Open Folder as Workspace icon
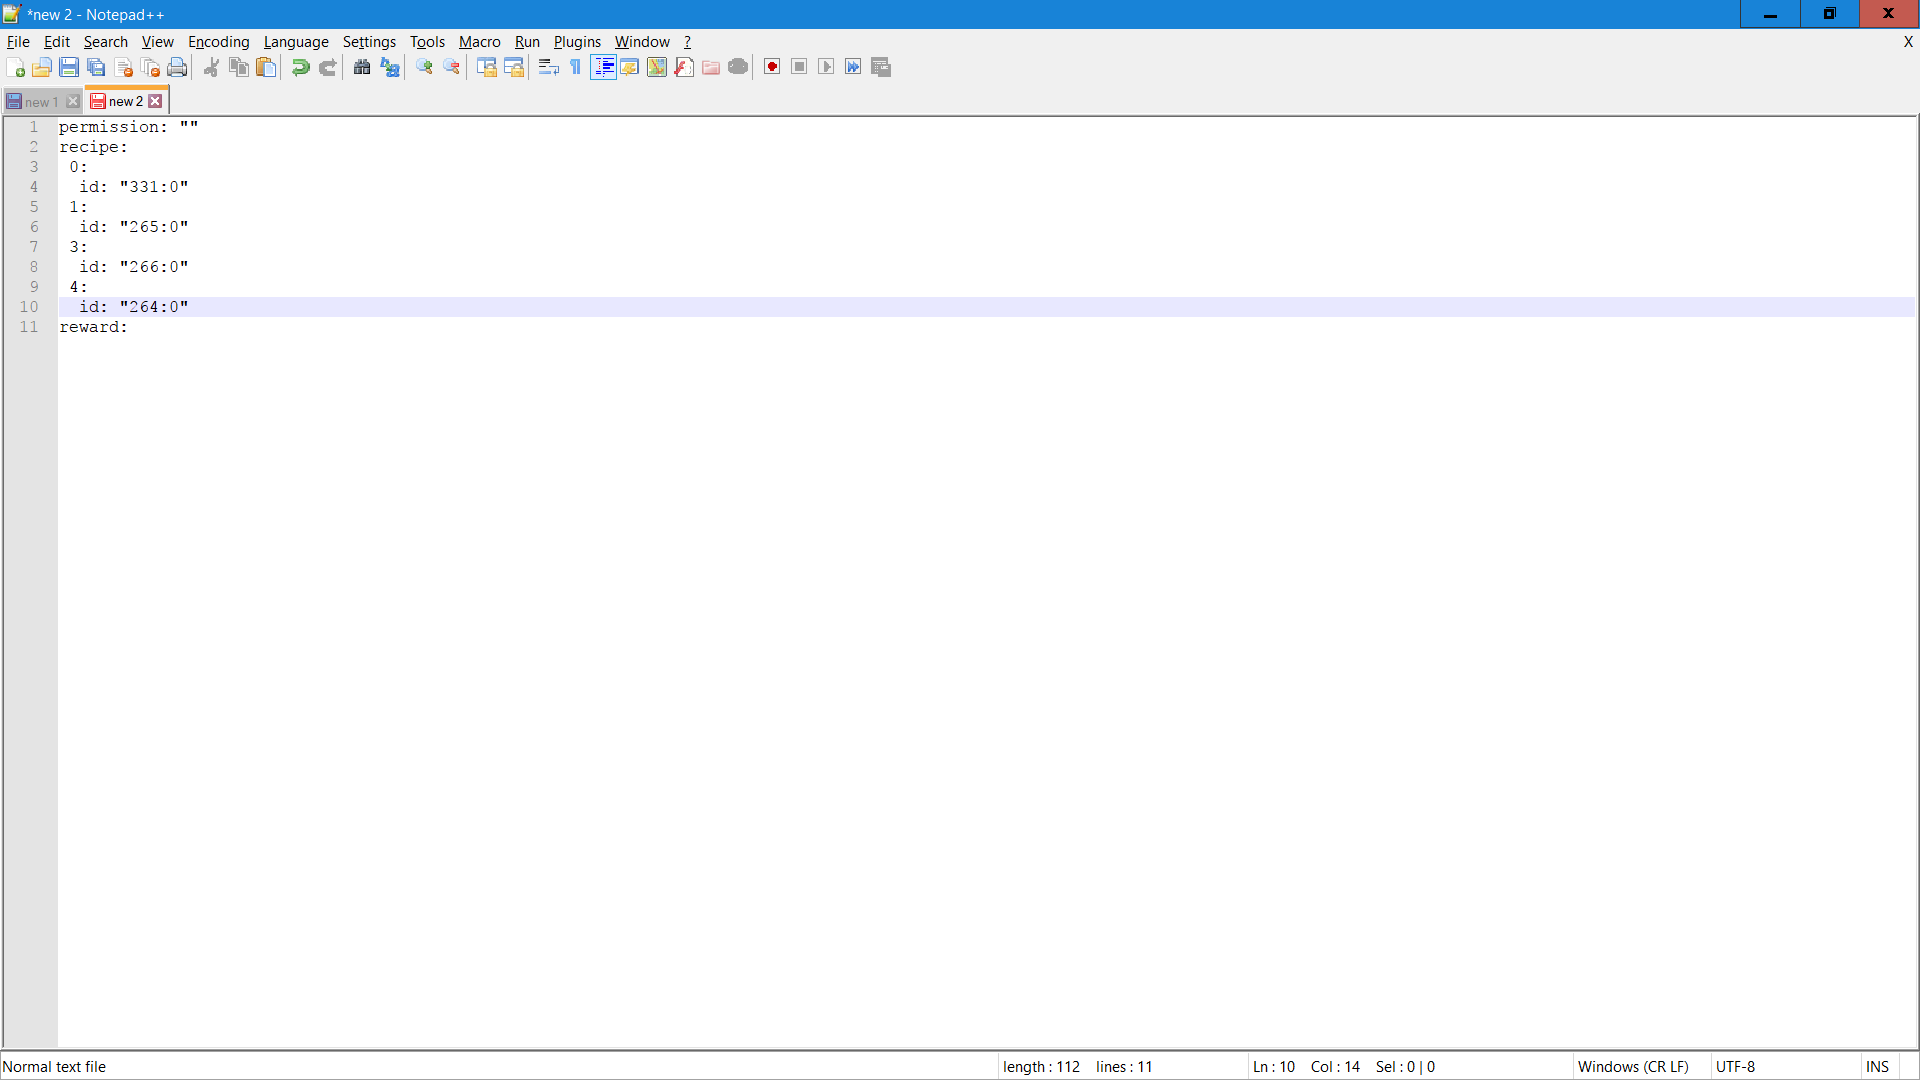Screen dimensions: 1920x1080 (711, 67)
